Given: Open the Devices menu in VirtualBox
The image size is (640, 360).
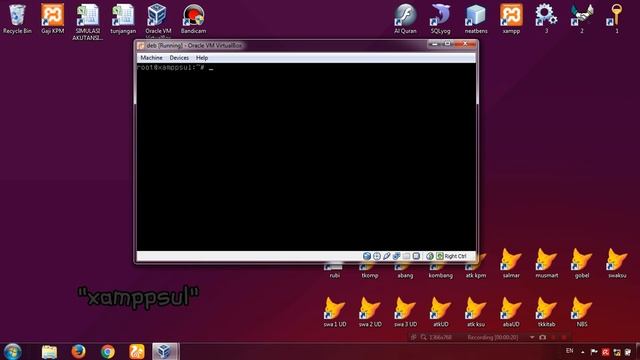Looking at the screenshot, I should (179, 58).
